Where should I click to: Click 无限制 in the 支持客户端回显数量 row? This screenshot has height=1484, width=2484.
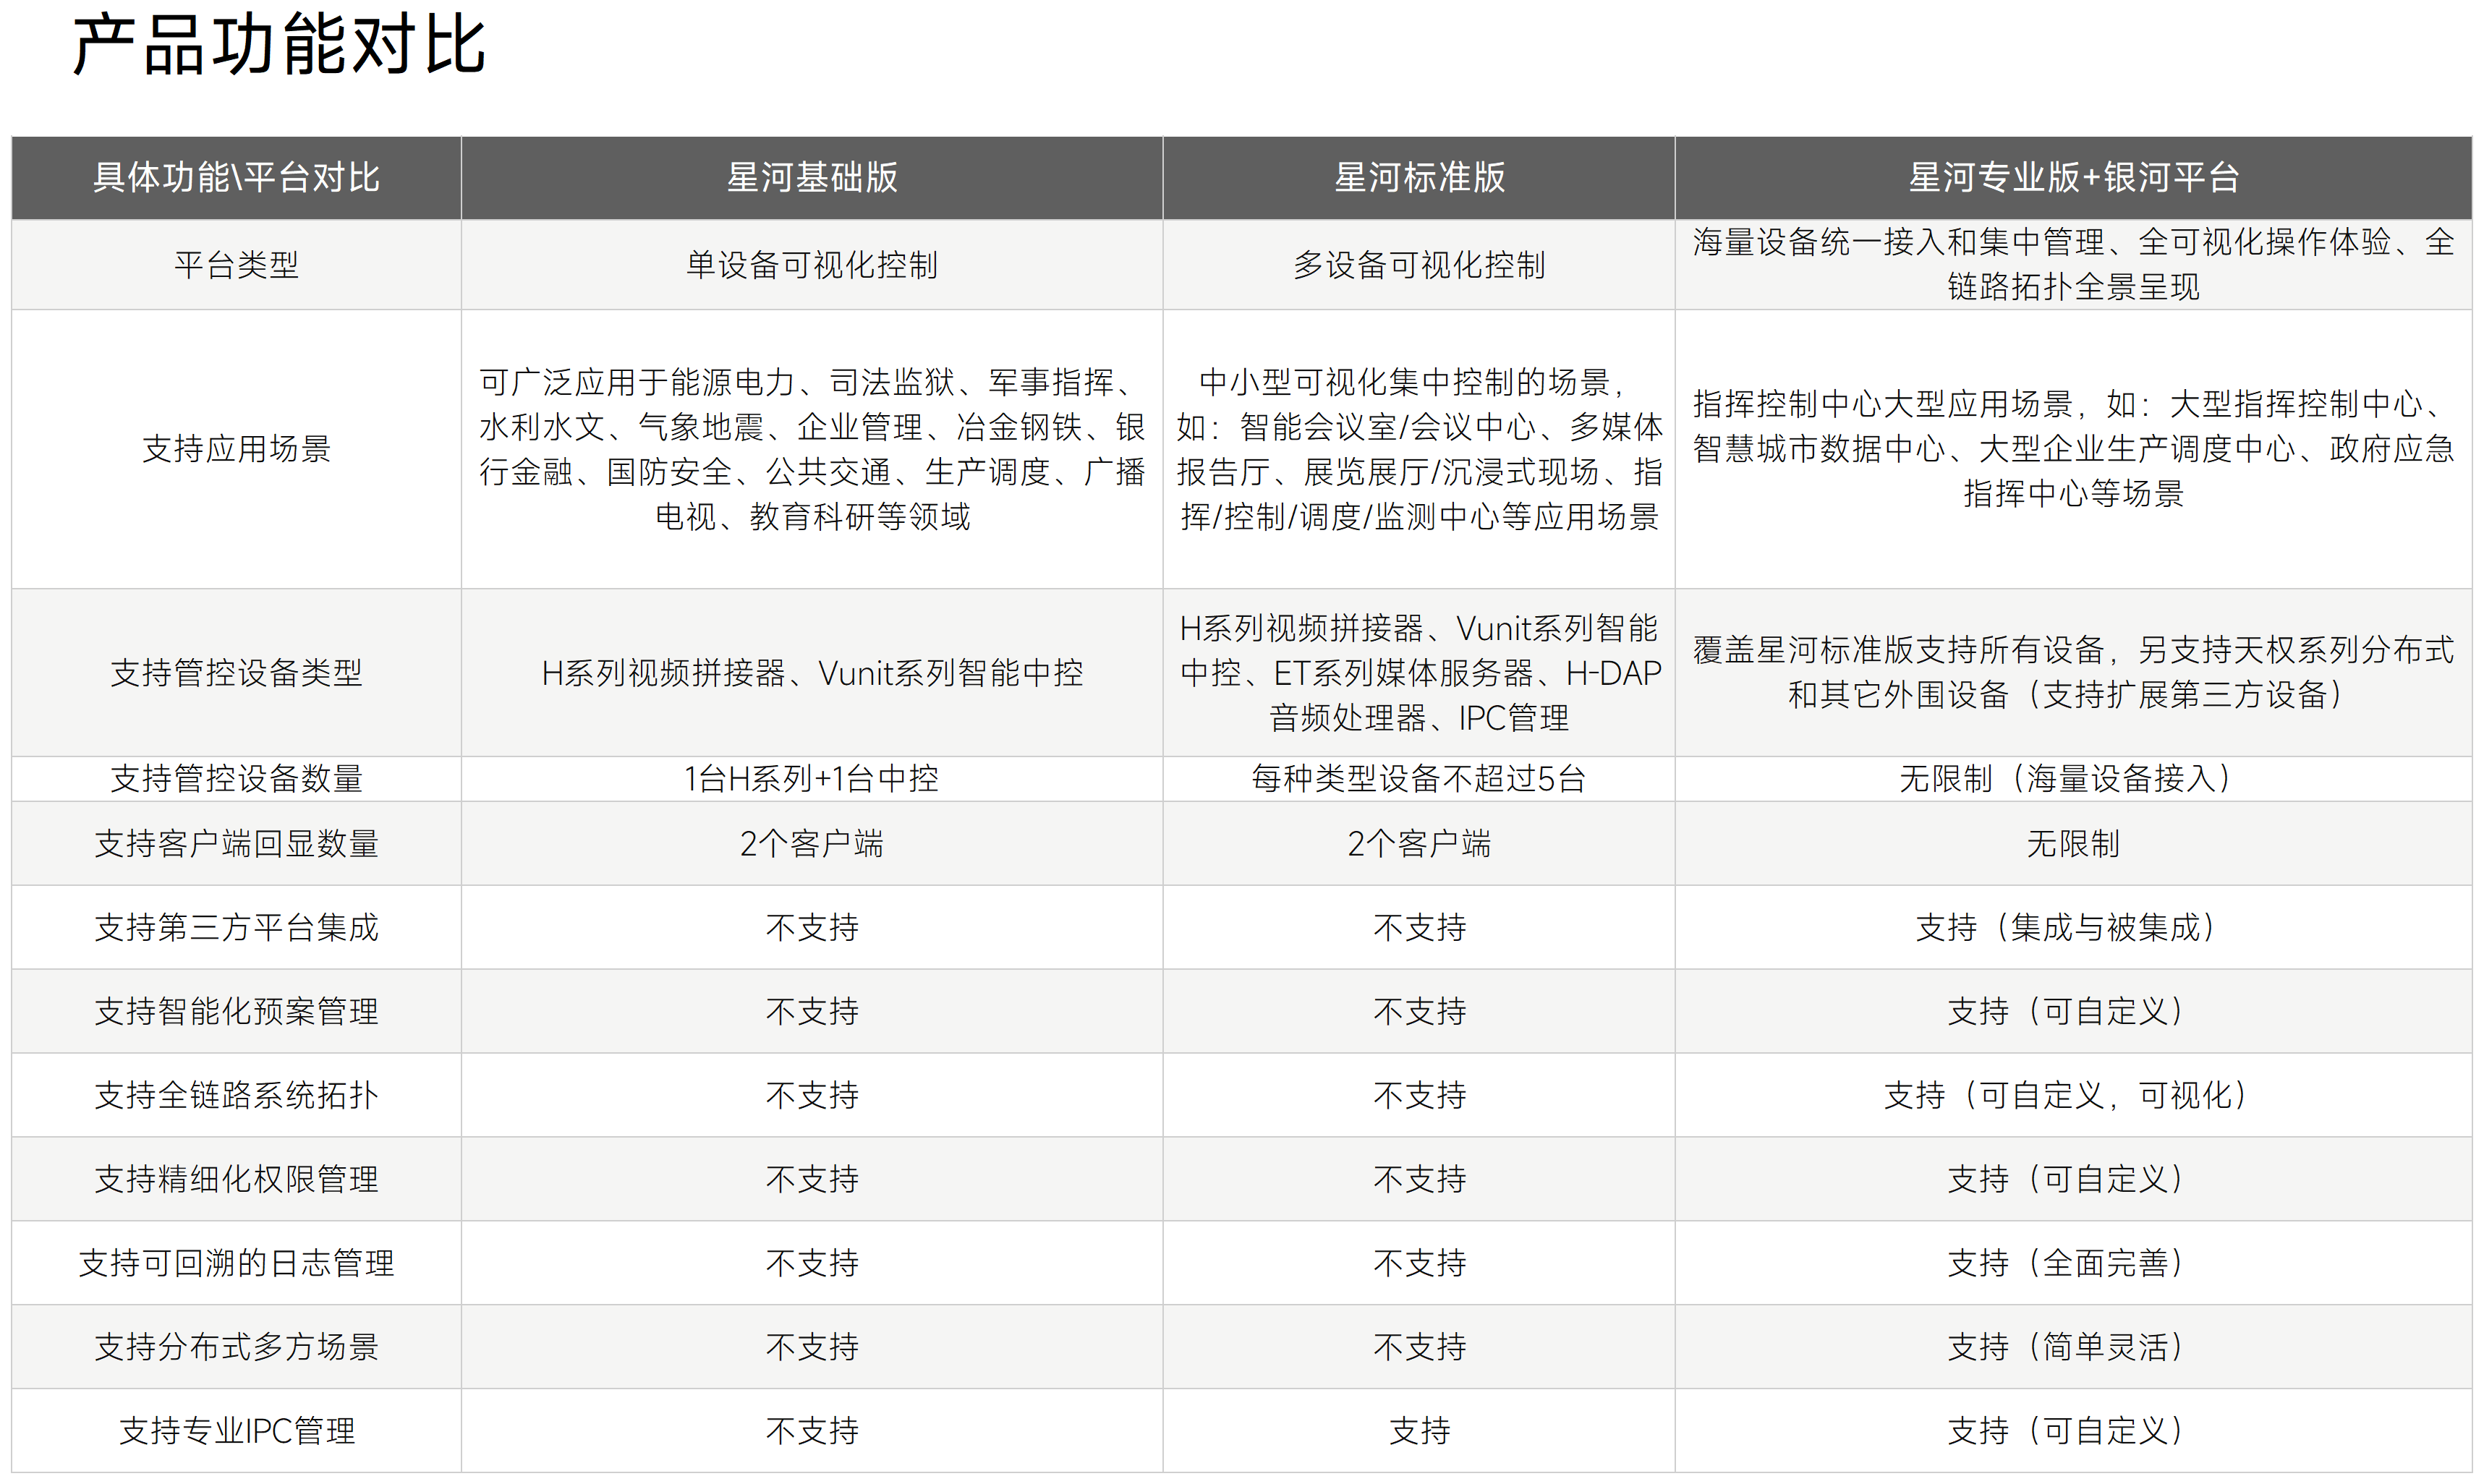[x=2074, y=844]
